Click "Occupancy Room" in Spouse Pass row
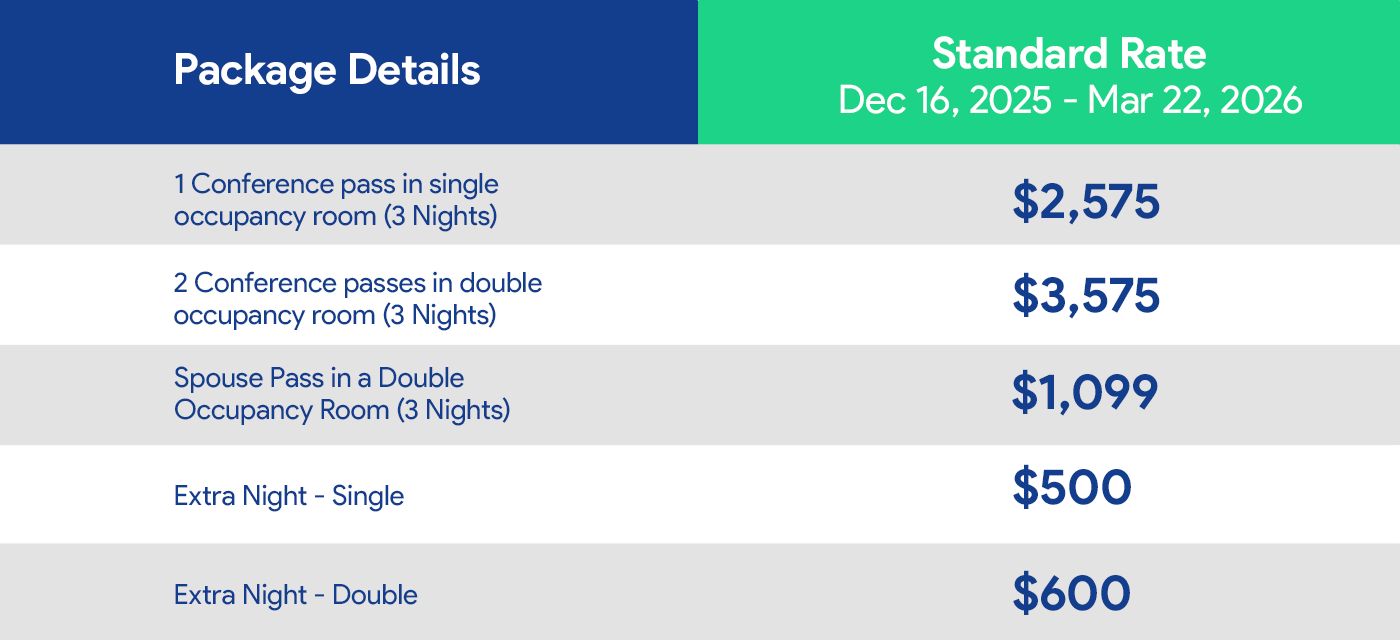The image size is (1400, 640). 274,410
